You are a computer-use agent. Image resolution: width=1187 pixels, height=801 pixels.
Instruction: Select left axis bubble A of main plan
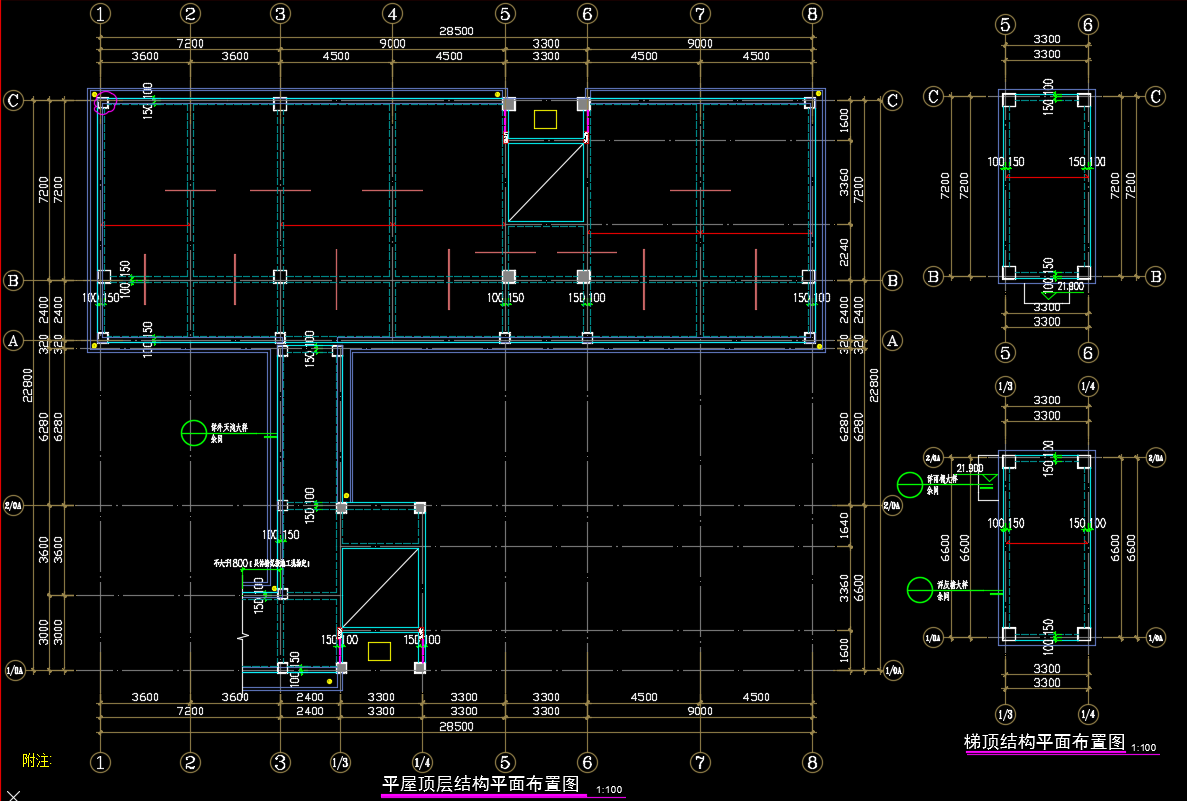14,341
